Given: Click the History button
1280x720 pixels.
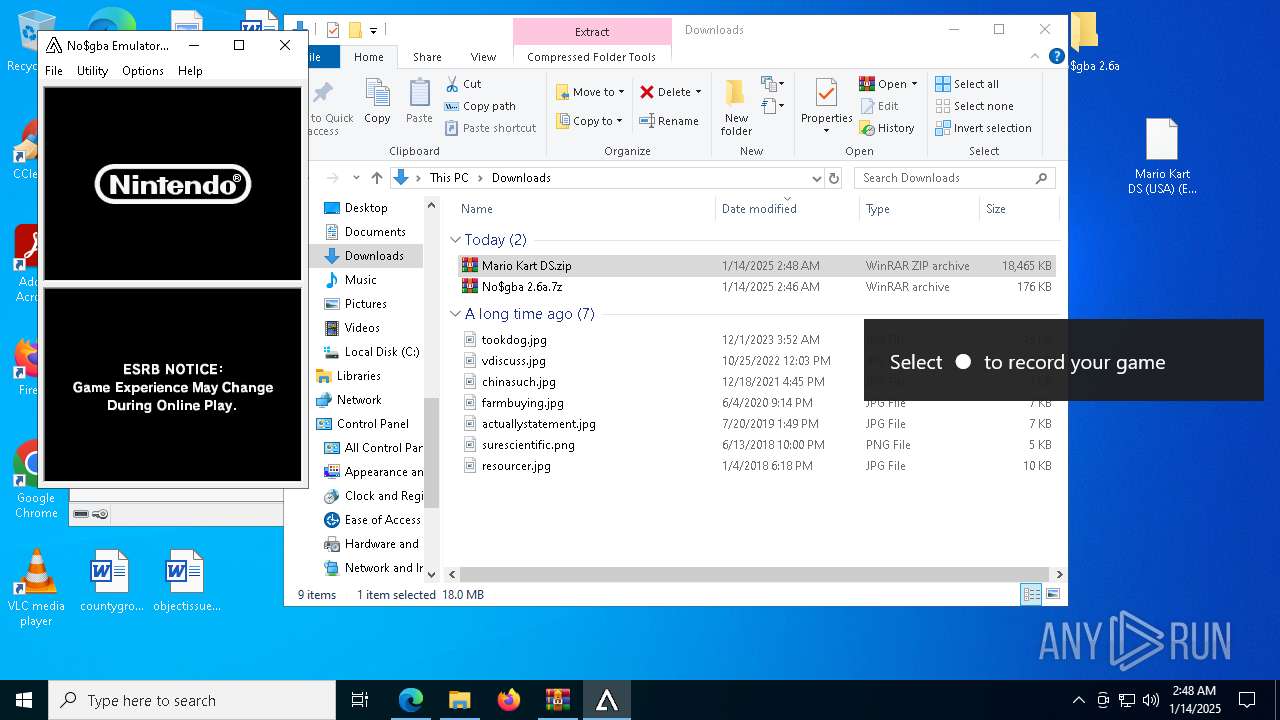Looking at the screenshot, I should (886, 128).
